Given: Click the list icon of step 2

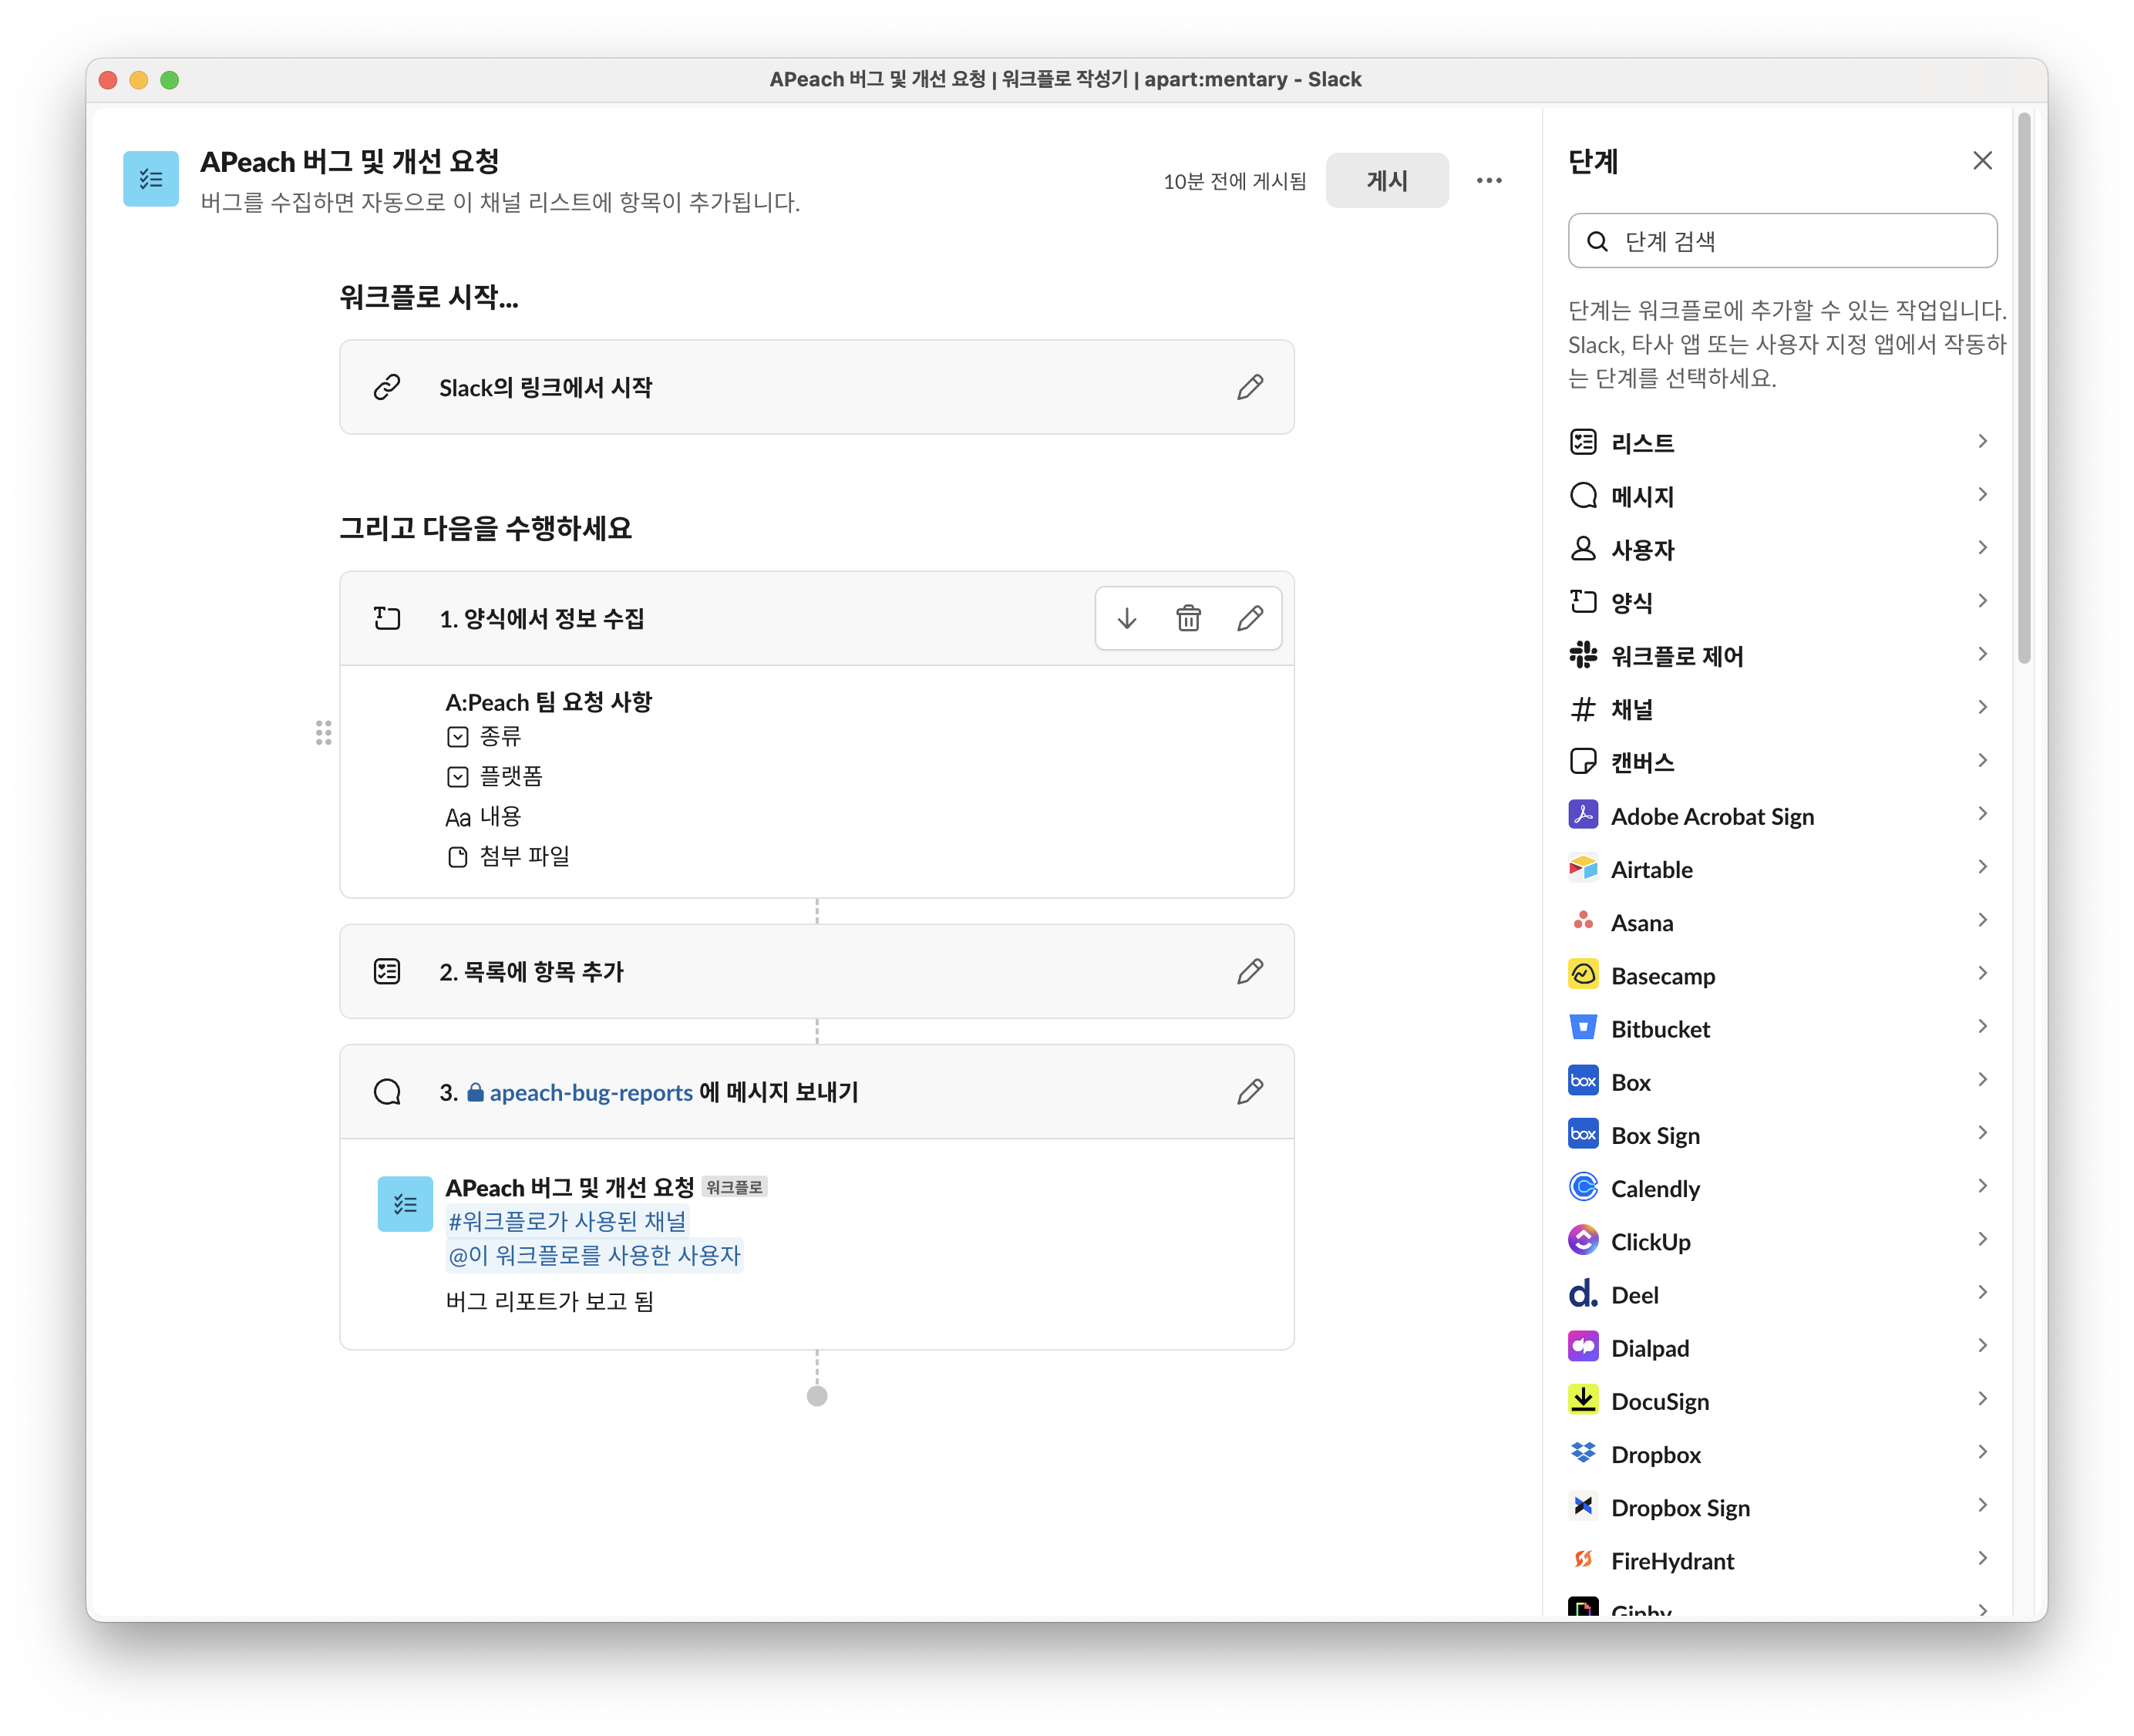Looking at the screenshot, I should [x=387, y=971].
